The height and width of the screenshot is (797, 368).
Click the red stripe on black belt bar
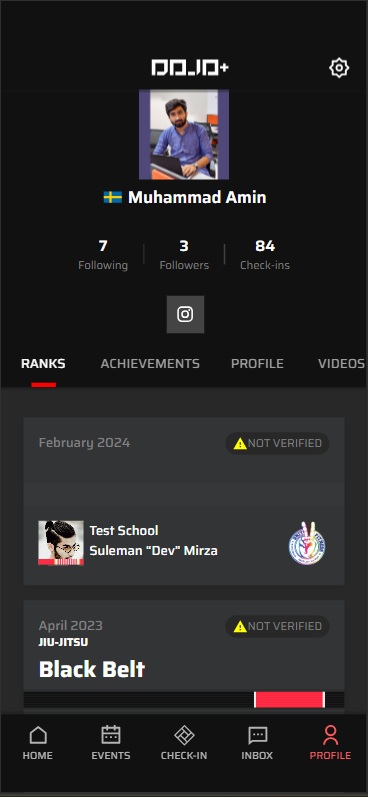(289, 699)
